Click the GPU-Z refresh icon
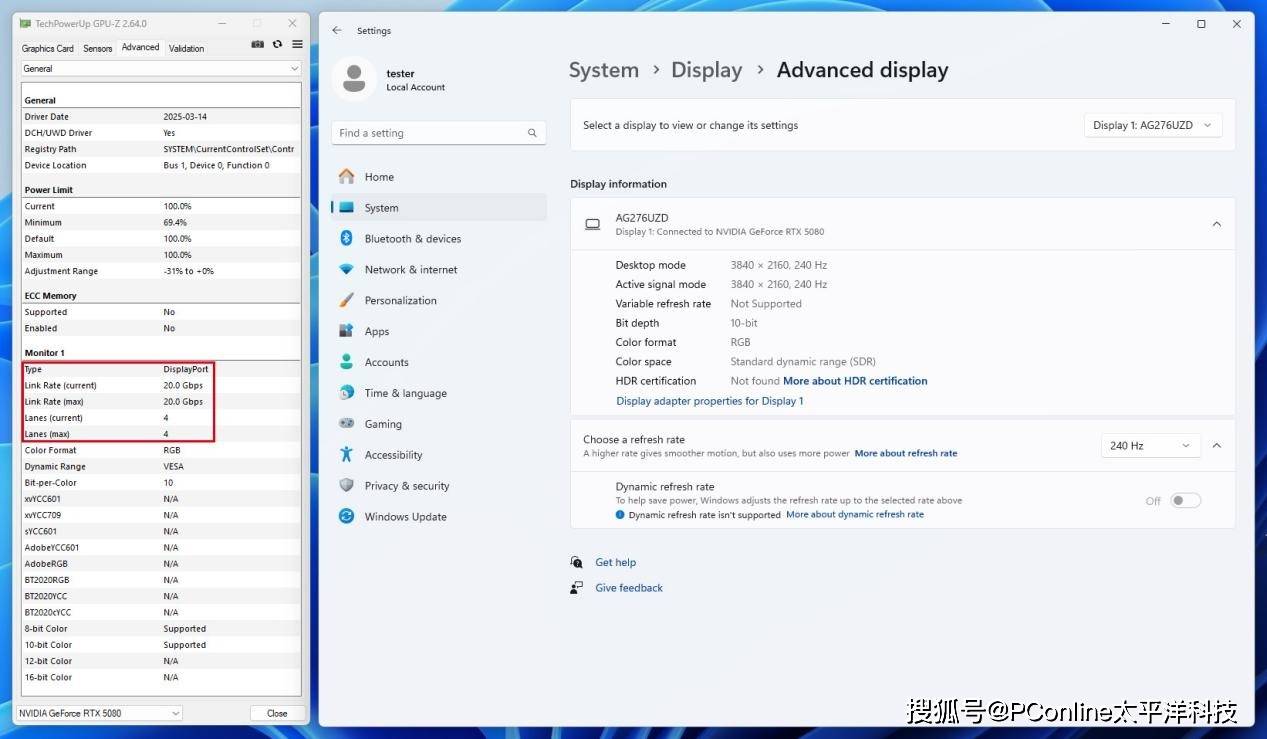 [x=277, y=45]
